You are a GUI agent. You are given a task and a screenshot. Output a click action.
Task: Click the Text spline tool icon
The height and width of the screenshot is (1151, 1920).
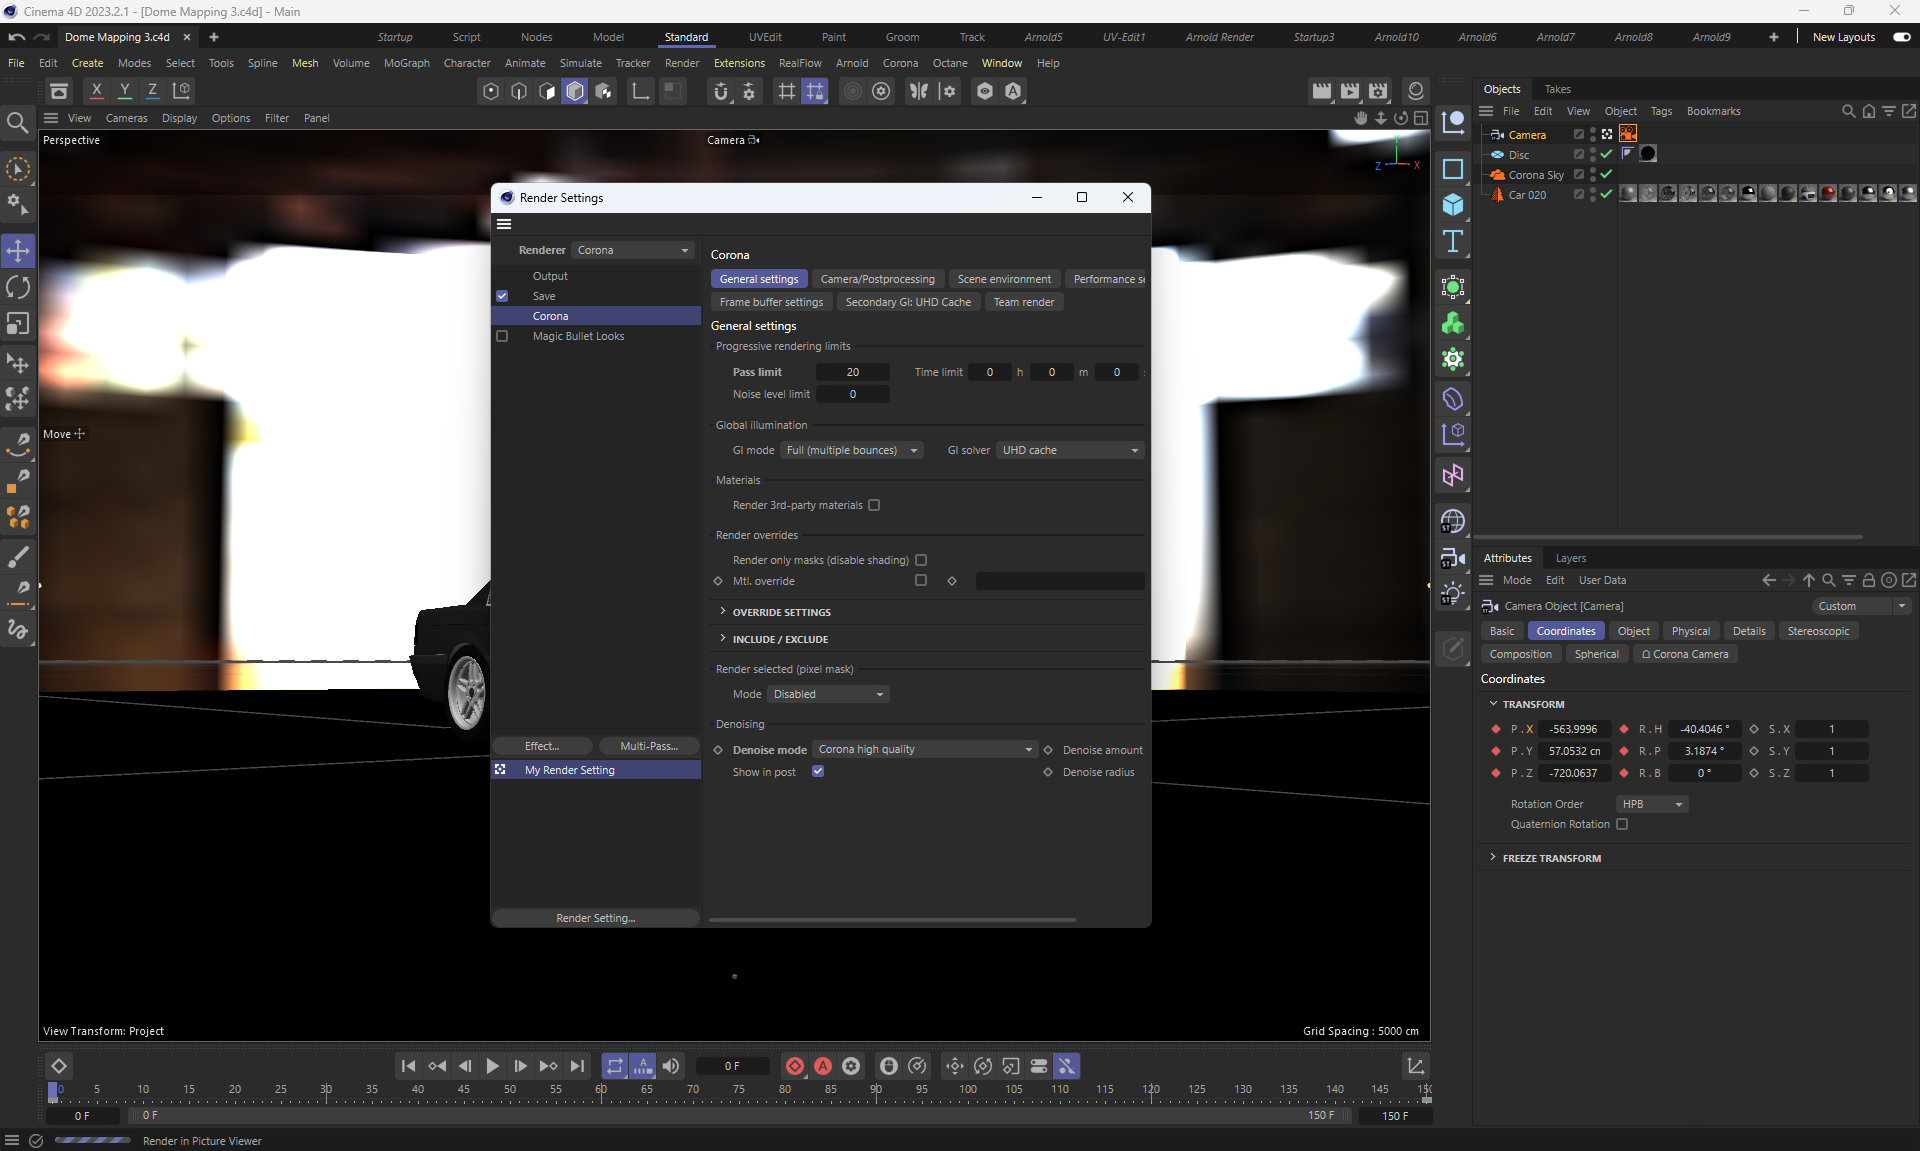tap(1453, 241)
